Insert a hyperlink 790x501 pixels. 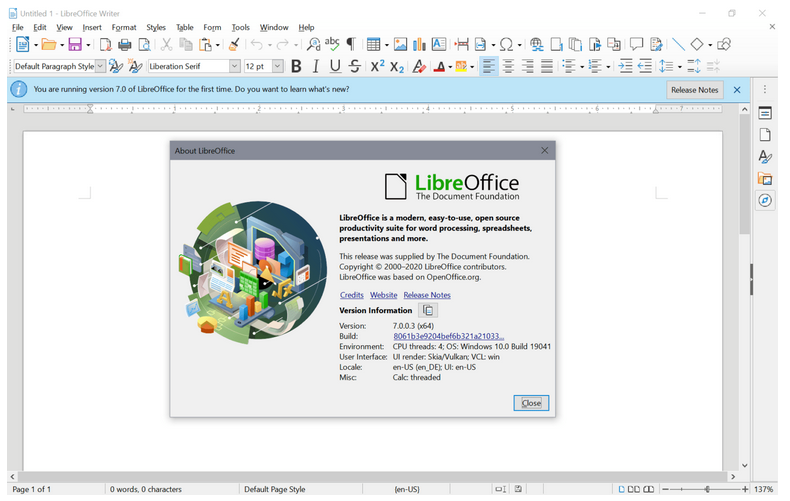coord(537,44)
